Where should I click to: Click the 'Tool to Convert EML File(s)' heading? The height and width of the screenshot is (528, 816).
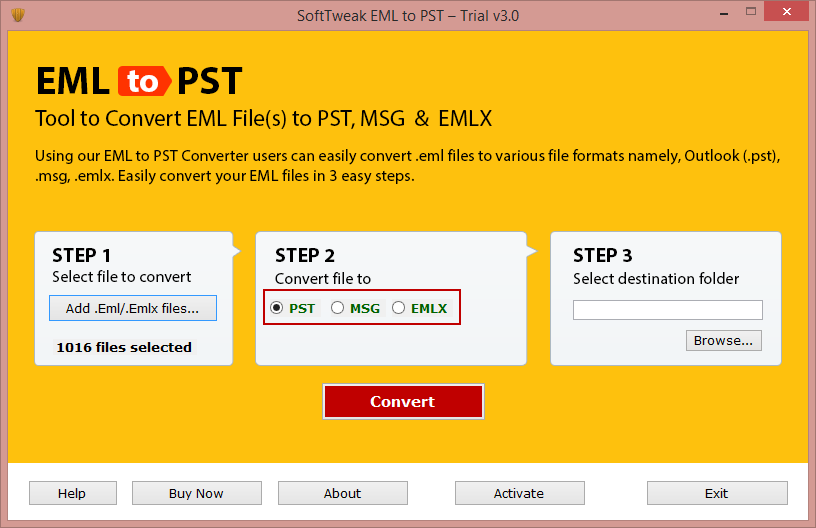pyautogui.click(x=263, y=119)
